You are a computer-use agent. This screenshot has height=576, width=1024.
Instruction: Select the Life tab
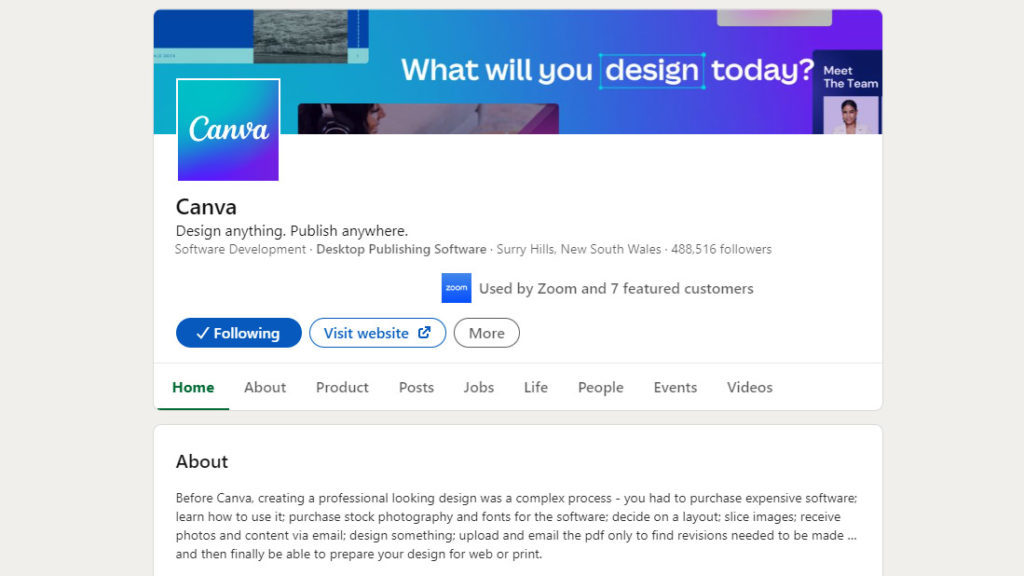536,387
